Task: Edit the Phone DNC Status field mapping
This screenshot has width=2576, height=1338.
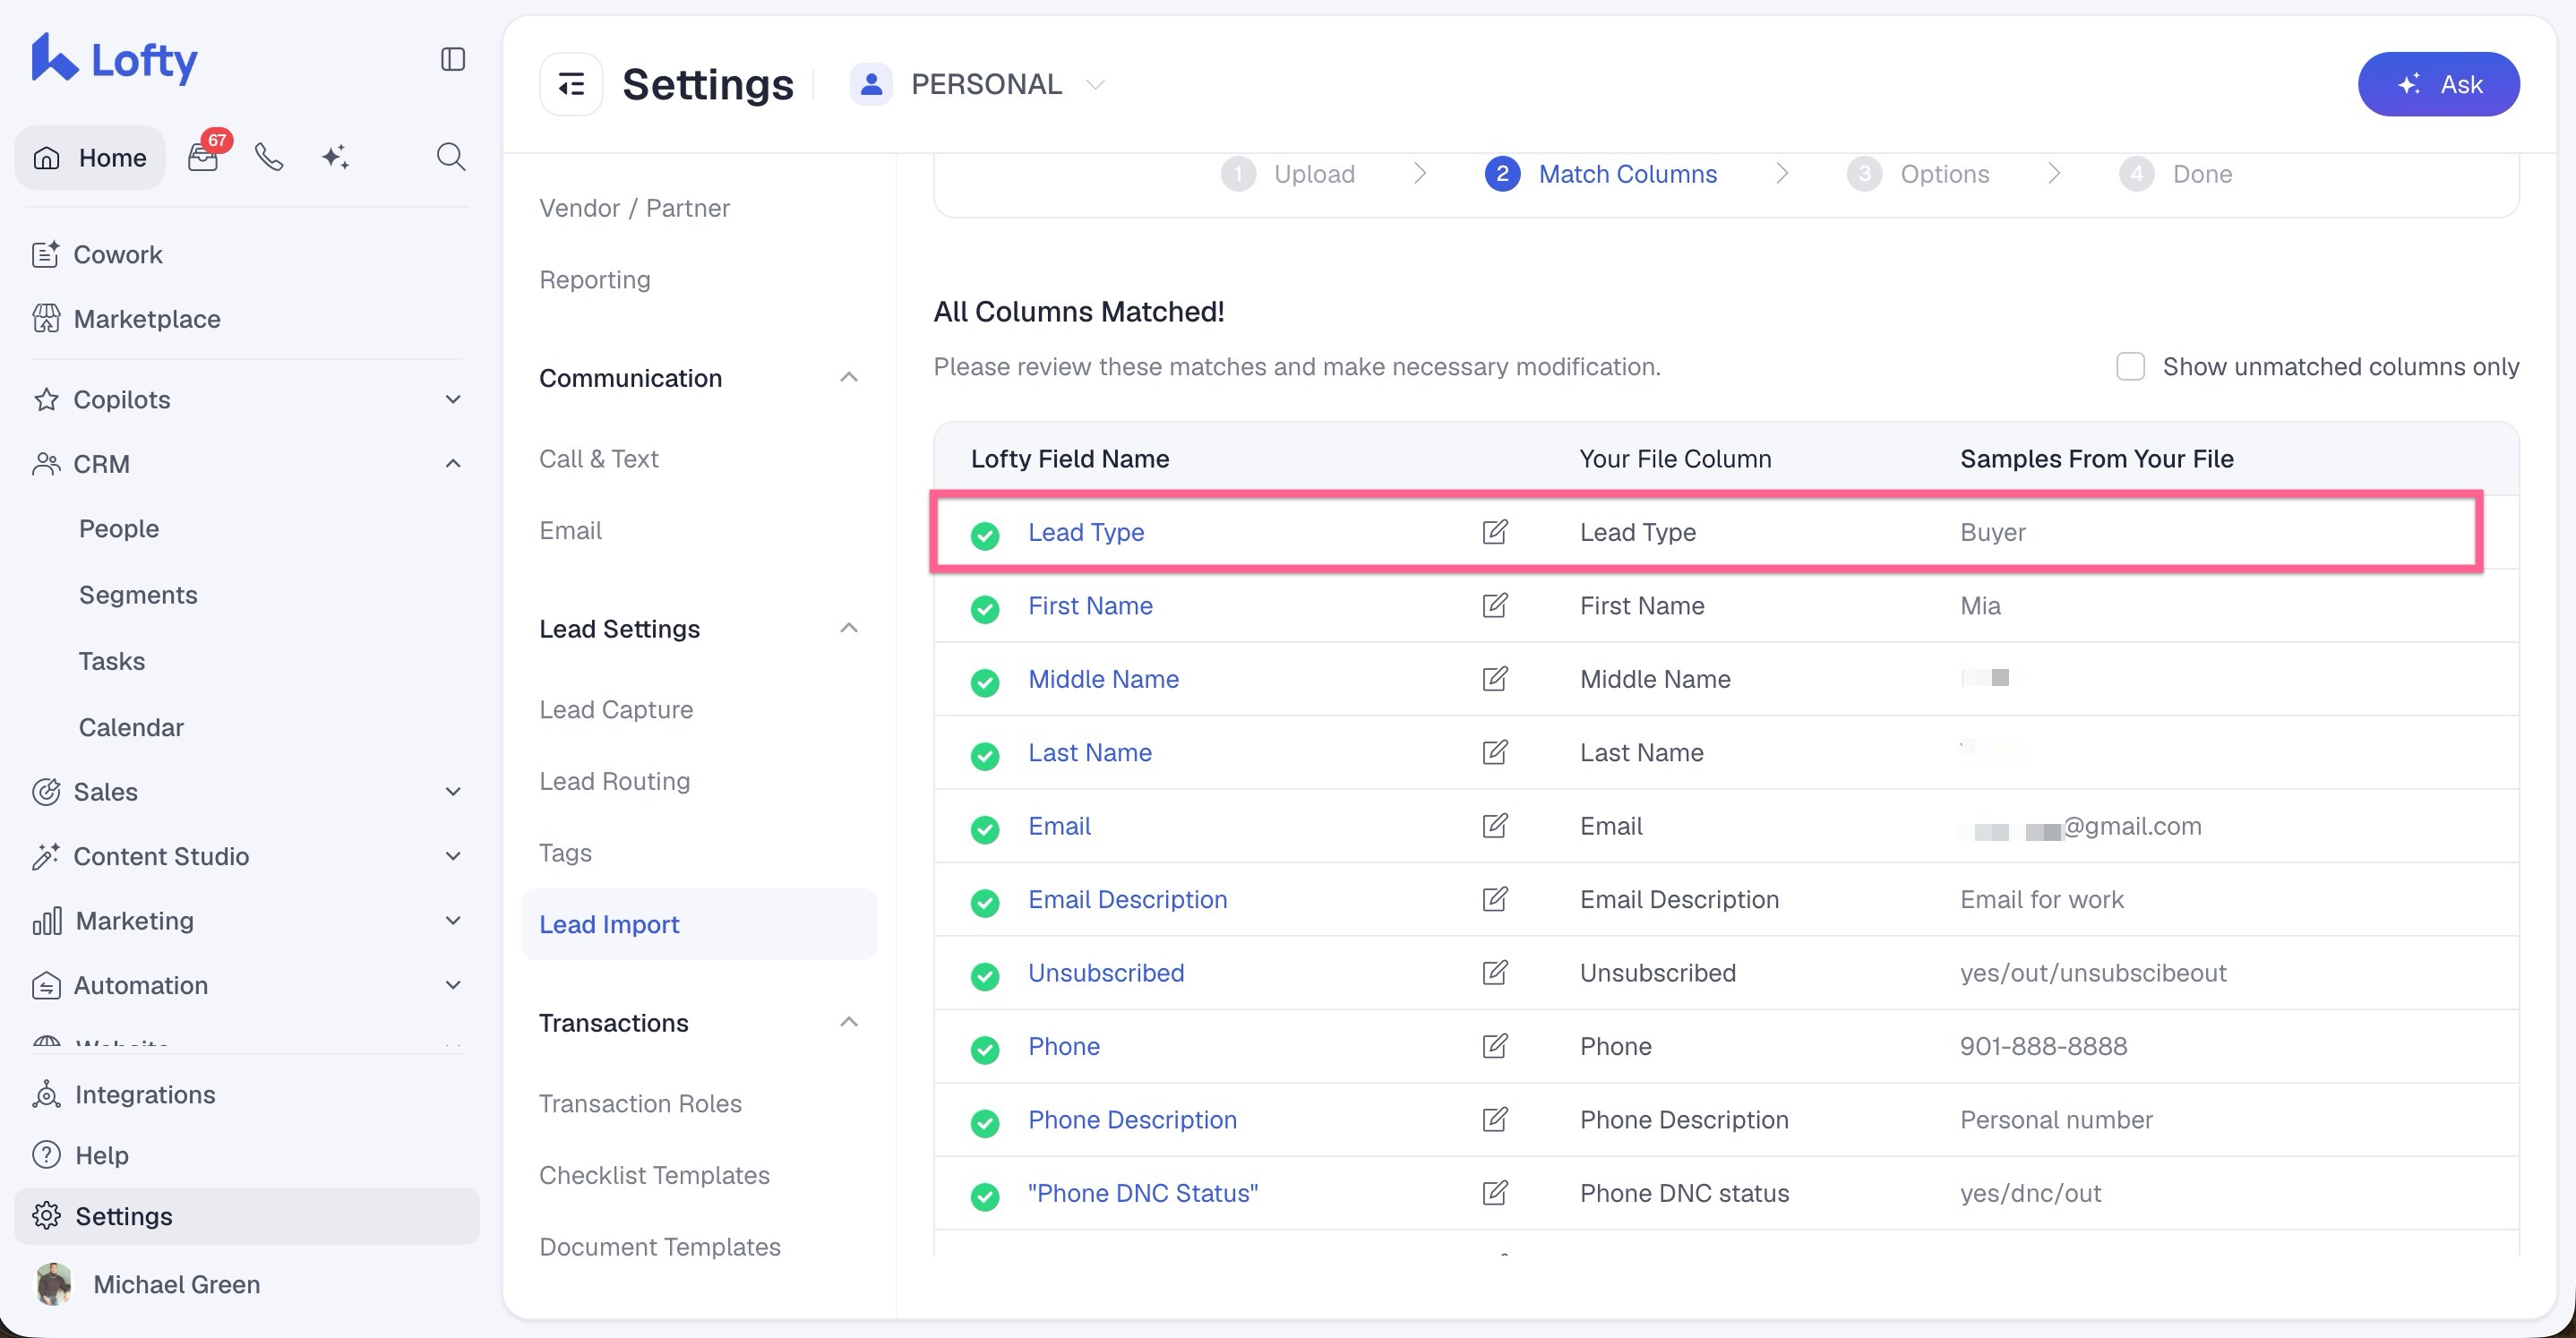Action: (1494, 1193)
